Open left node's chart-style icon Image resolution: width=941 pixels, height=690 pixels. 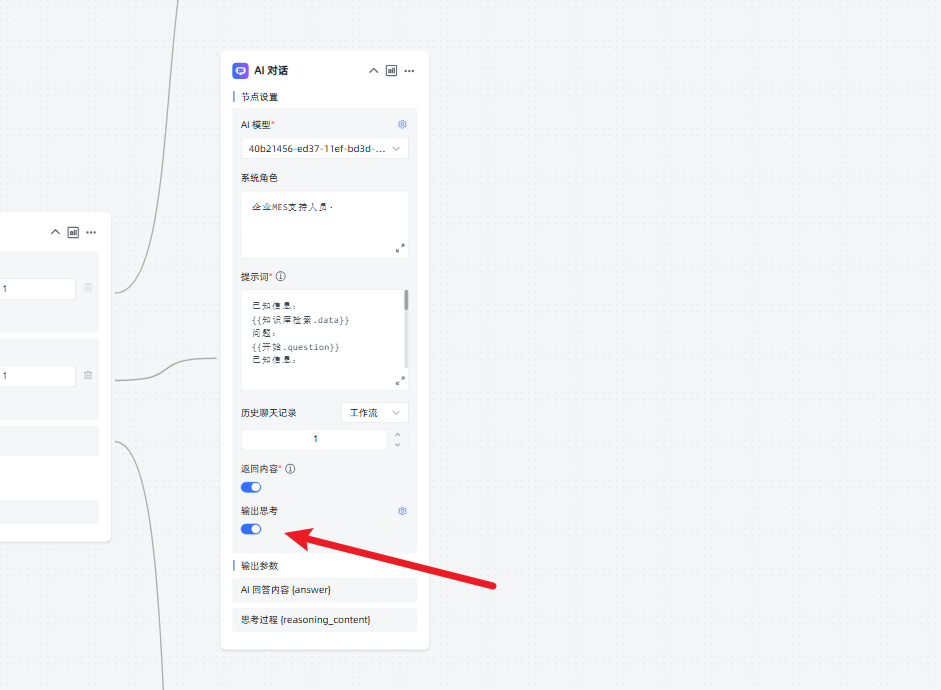point(73,232)
